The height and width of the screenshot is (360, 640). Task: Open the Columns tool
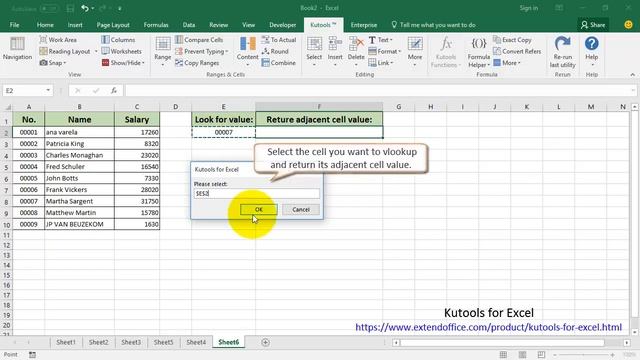tap(118, 40)
